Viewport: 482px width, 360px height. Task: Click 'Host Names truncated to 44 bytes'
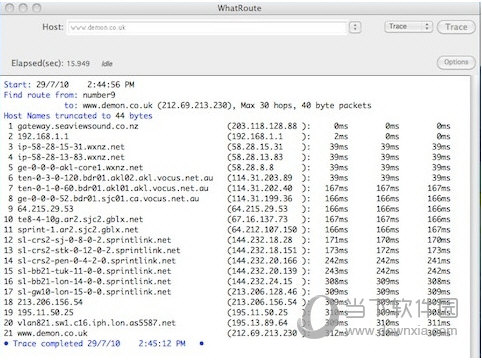coord(78,116)
